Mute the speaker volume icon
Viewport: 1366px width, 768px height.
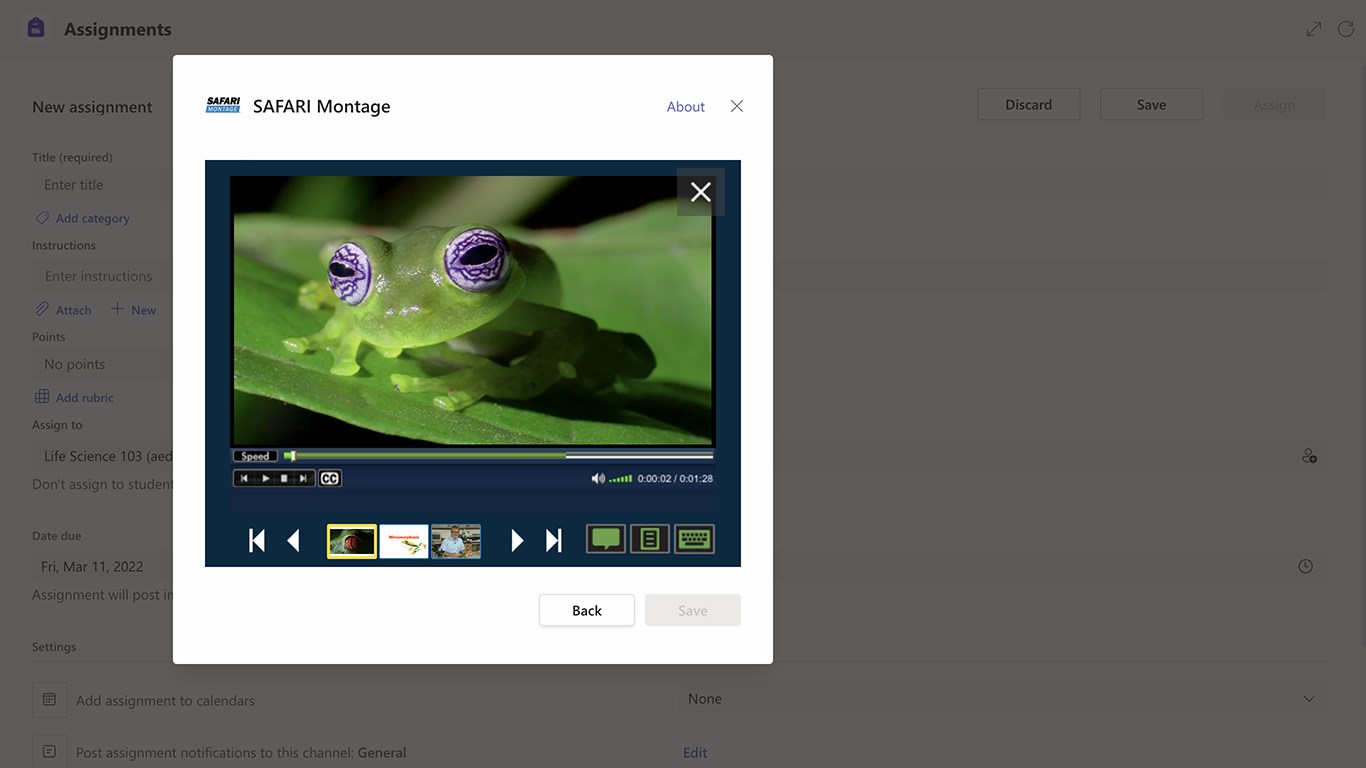pos(598,479)
